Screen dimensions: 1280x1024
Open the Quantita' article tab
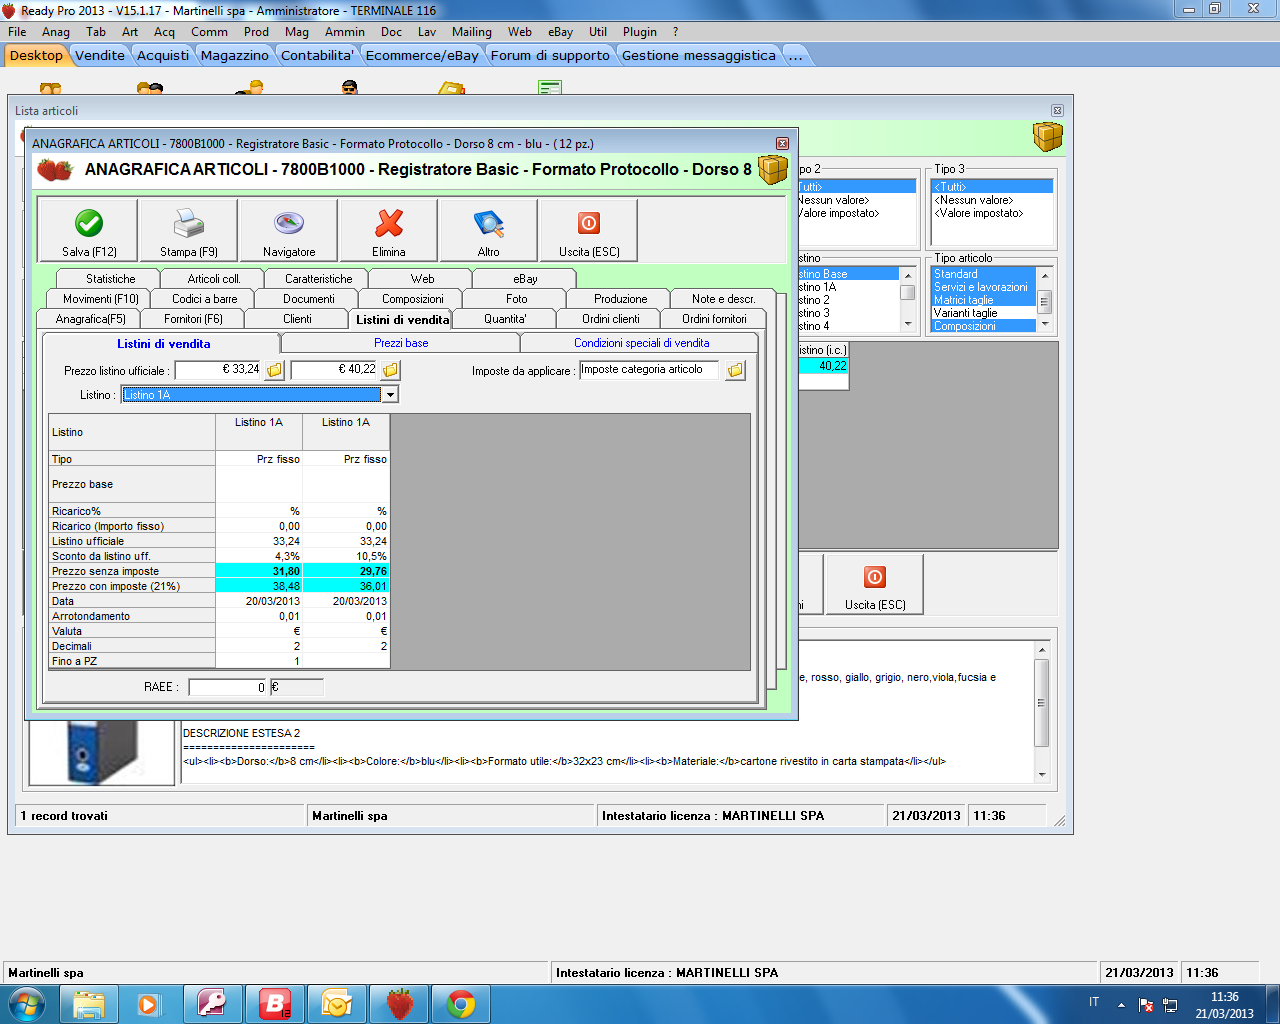coord(505,319)
